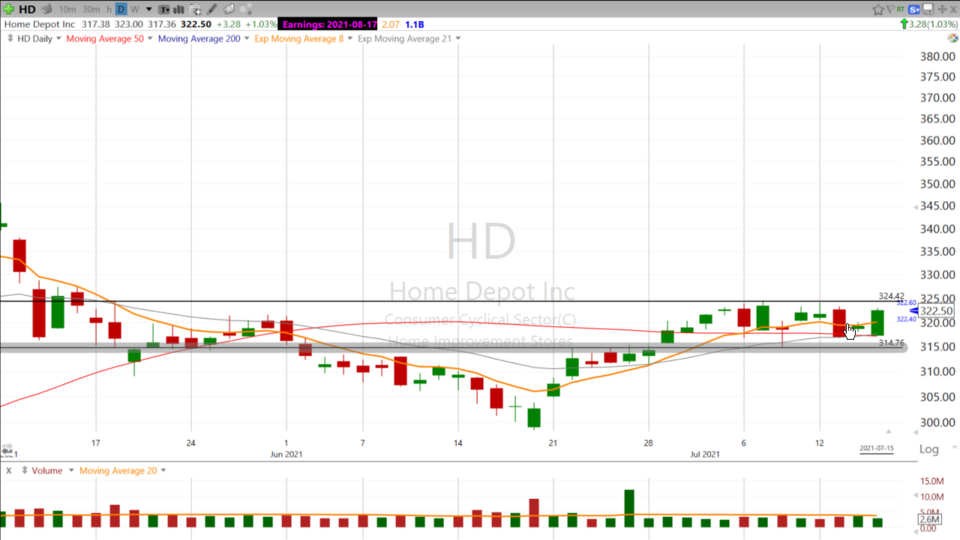This screenshot has height=540, width=960.
Task: Click the add indicator icon
Action: 195,9
